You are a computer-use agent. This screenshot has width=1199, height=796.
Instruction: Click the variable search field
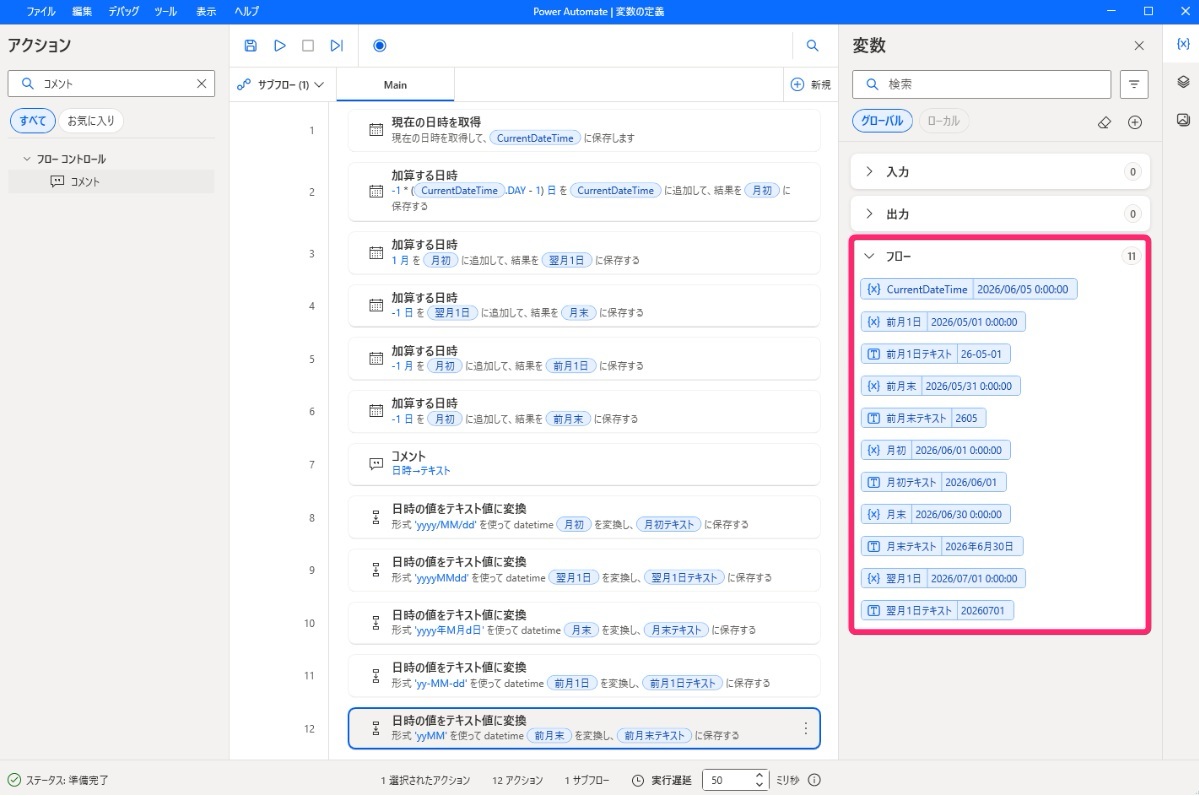(981, 84)
